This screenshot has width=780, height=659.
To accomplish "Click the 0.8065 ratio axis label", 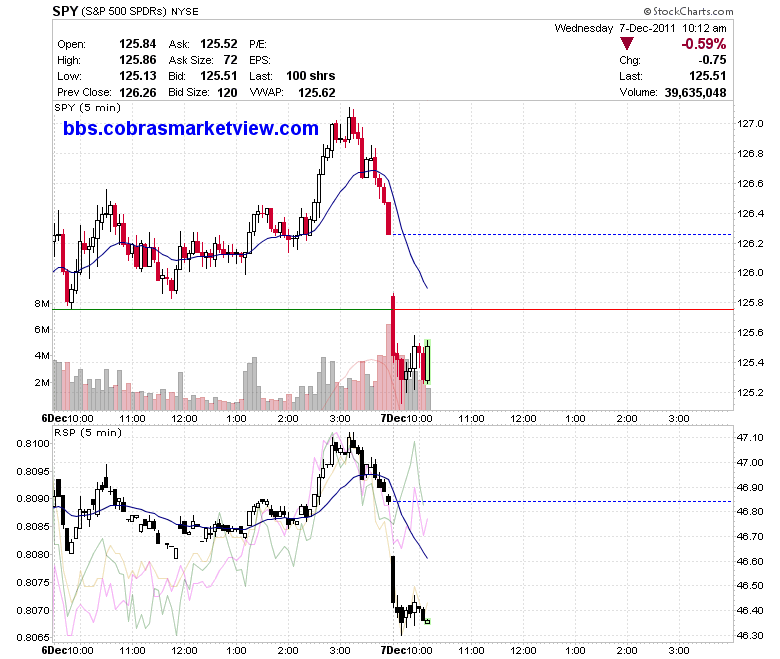I will pos(33,637).
